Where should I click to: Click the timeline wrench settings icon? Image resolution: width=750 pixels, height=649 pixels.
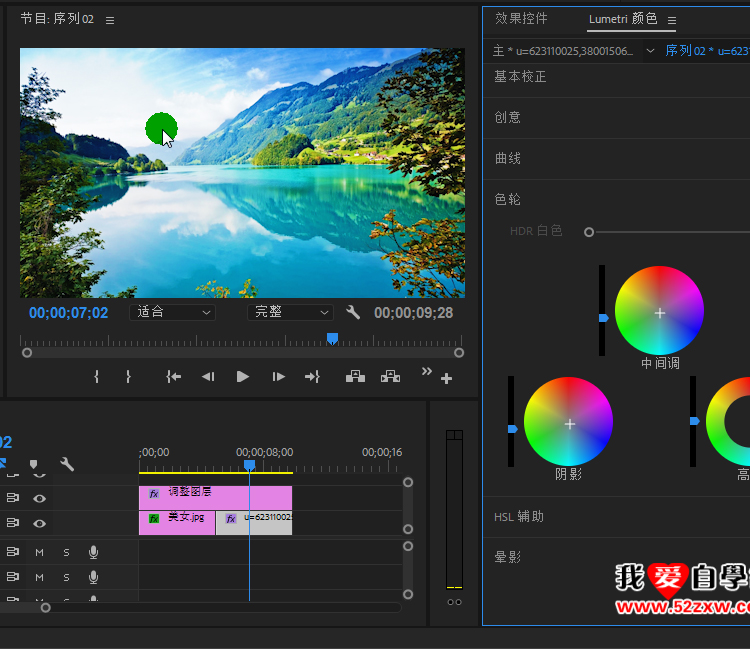67,464
